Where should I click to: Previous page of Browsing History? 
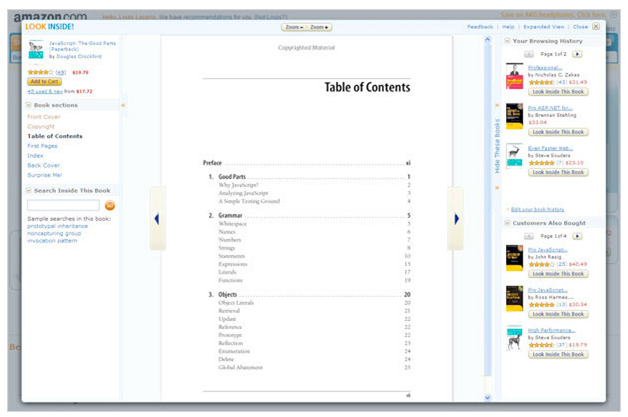click(x=529, y=54)
